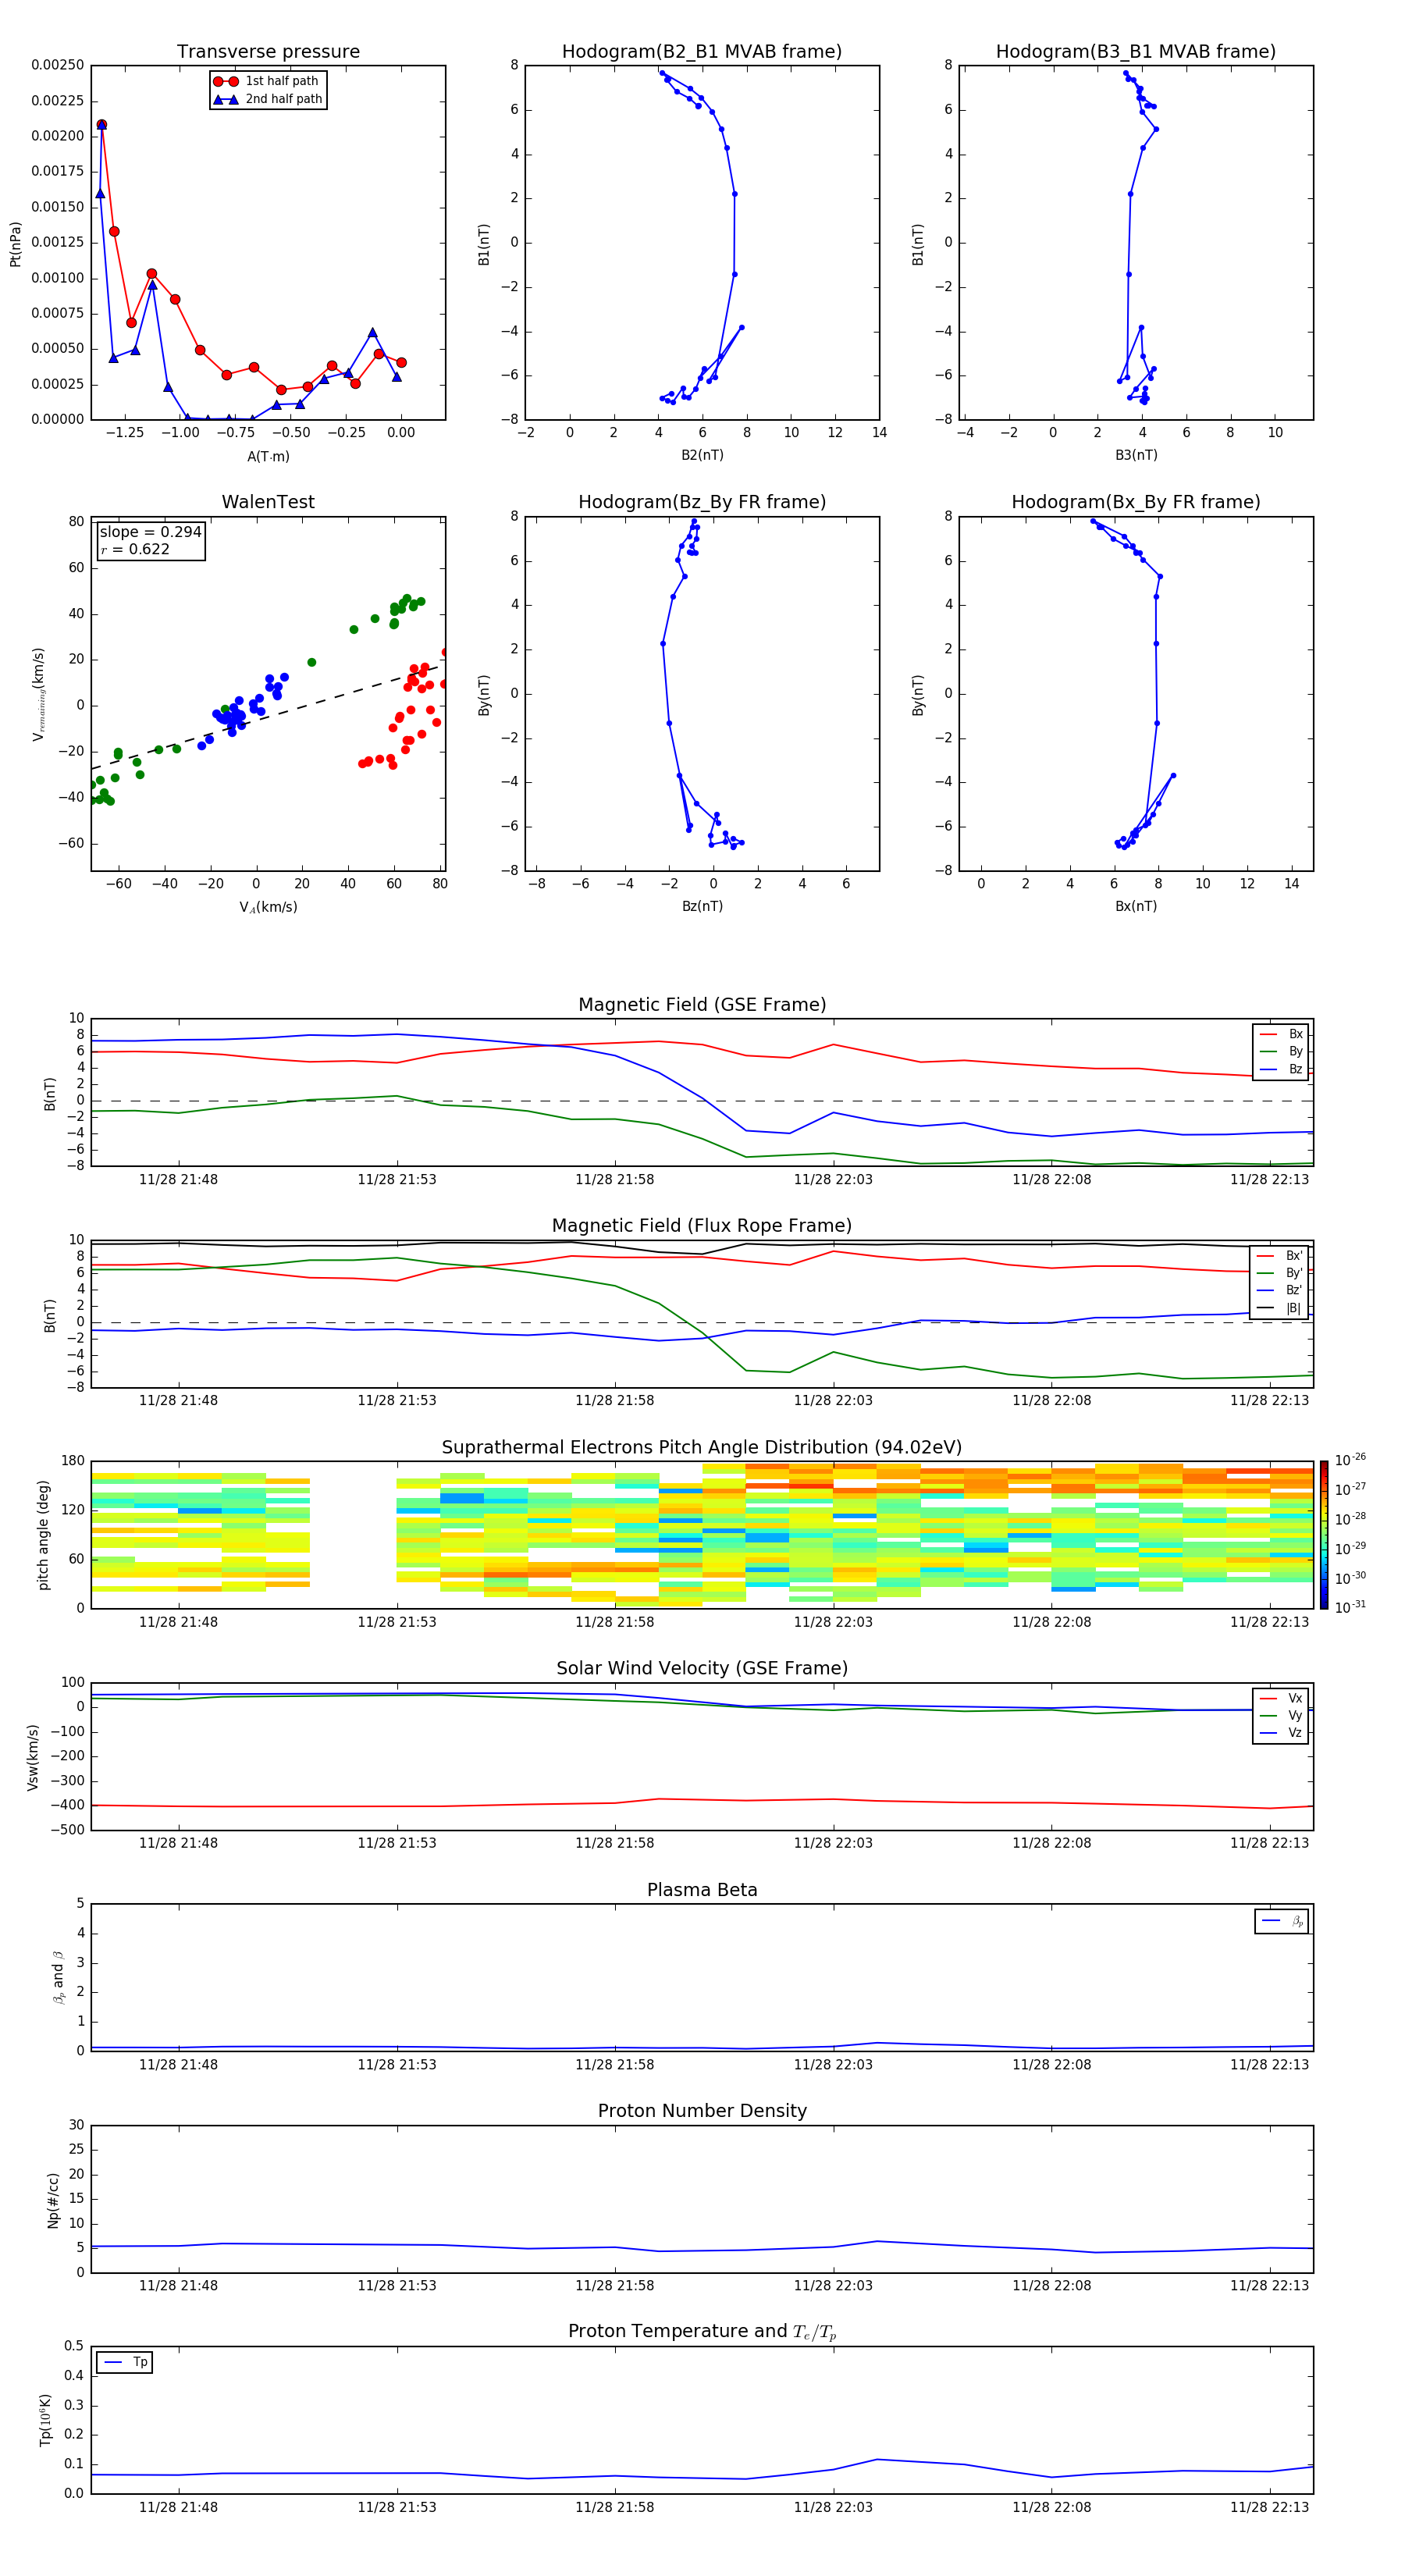This screenshot has width=1405, height=2576.
Task: Click the βp legend in Plasma Beta
Action: coord(1282,1921)
